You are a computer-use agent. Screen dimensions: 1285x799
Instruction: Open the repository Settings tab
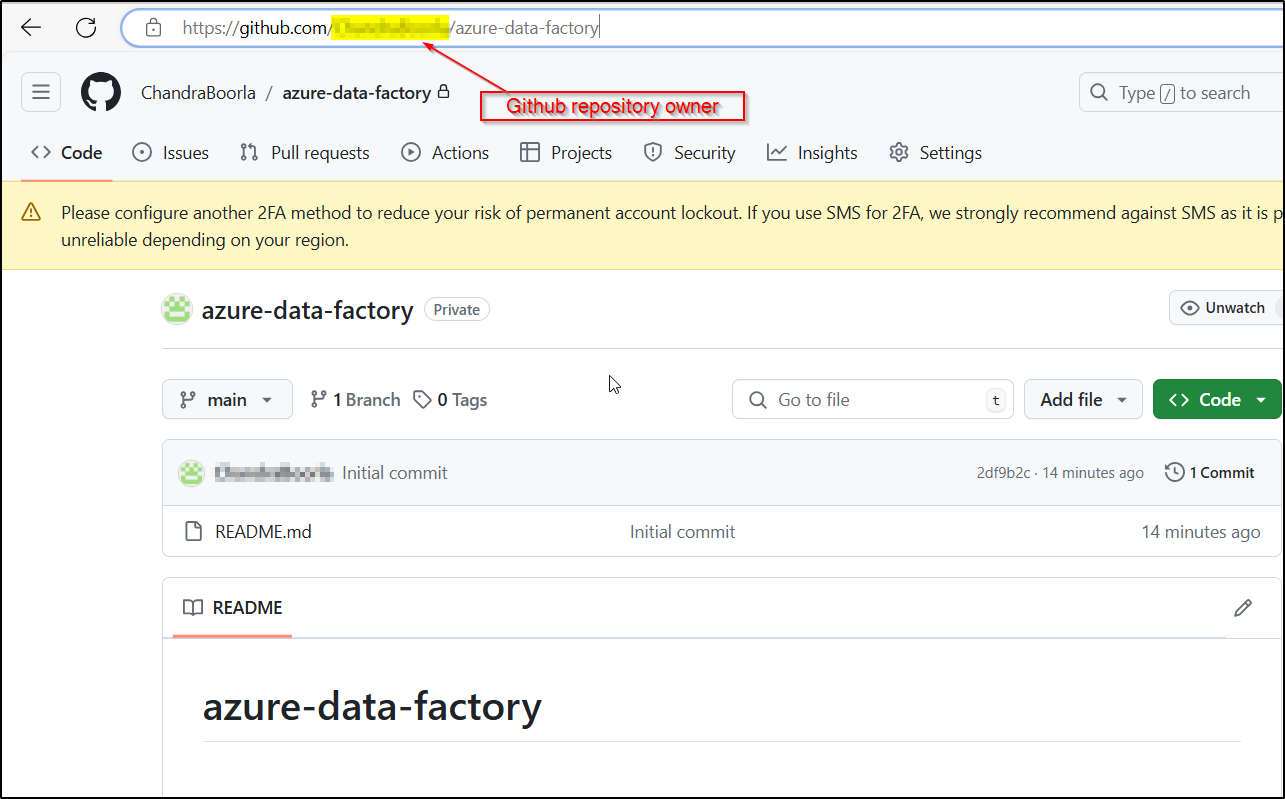(936, 153)
